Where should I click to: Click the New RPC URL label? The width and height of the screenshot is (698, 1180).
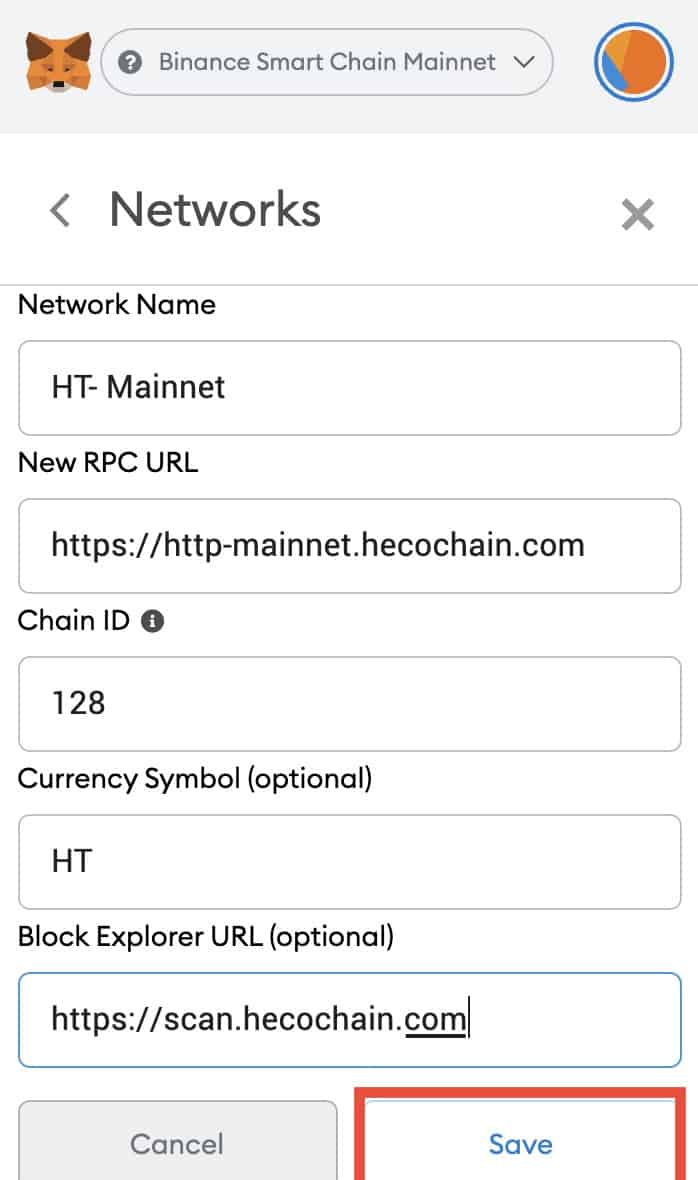pos(108,462)
